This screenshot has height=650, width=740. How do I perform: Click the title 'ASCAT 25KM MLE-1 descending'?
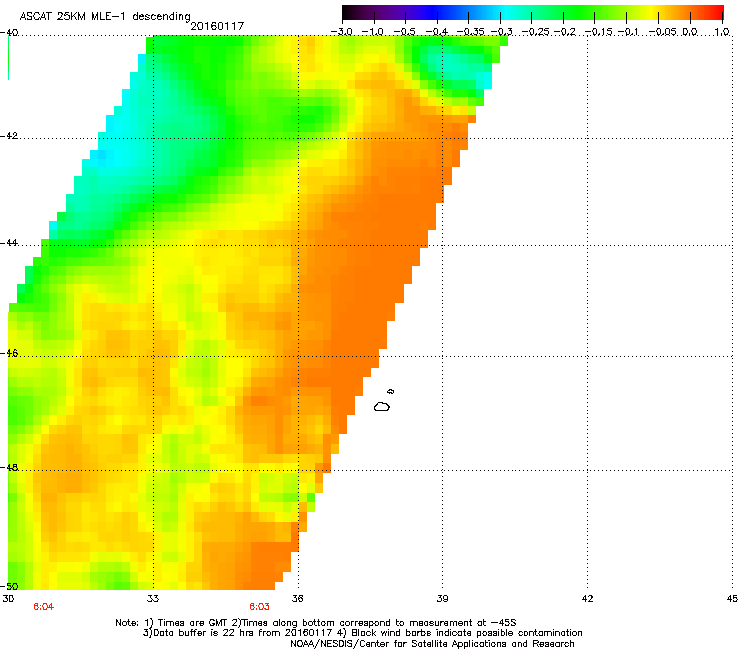tap(105, 16)
